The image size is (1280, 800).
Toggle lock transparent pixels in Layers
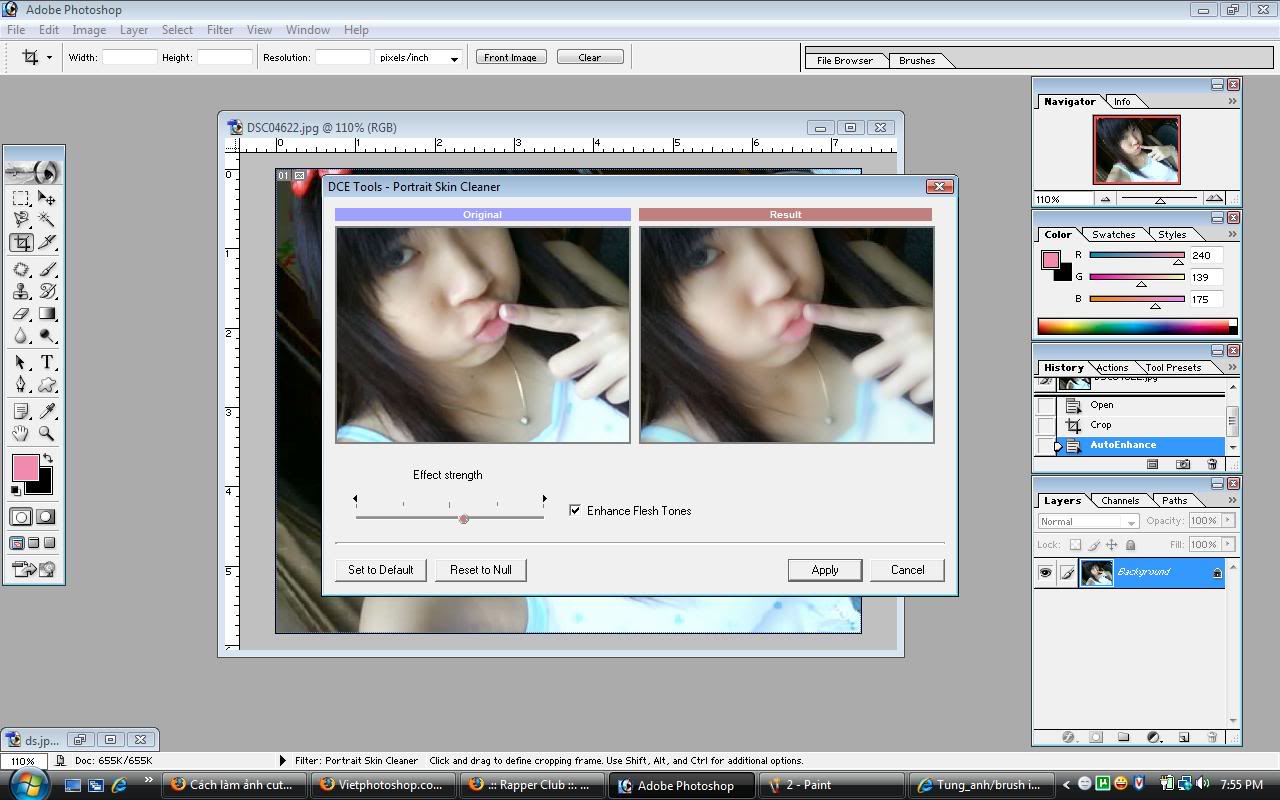1075,545
